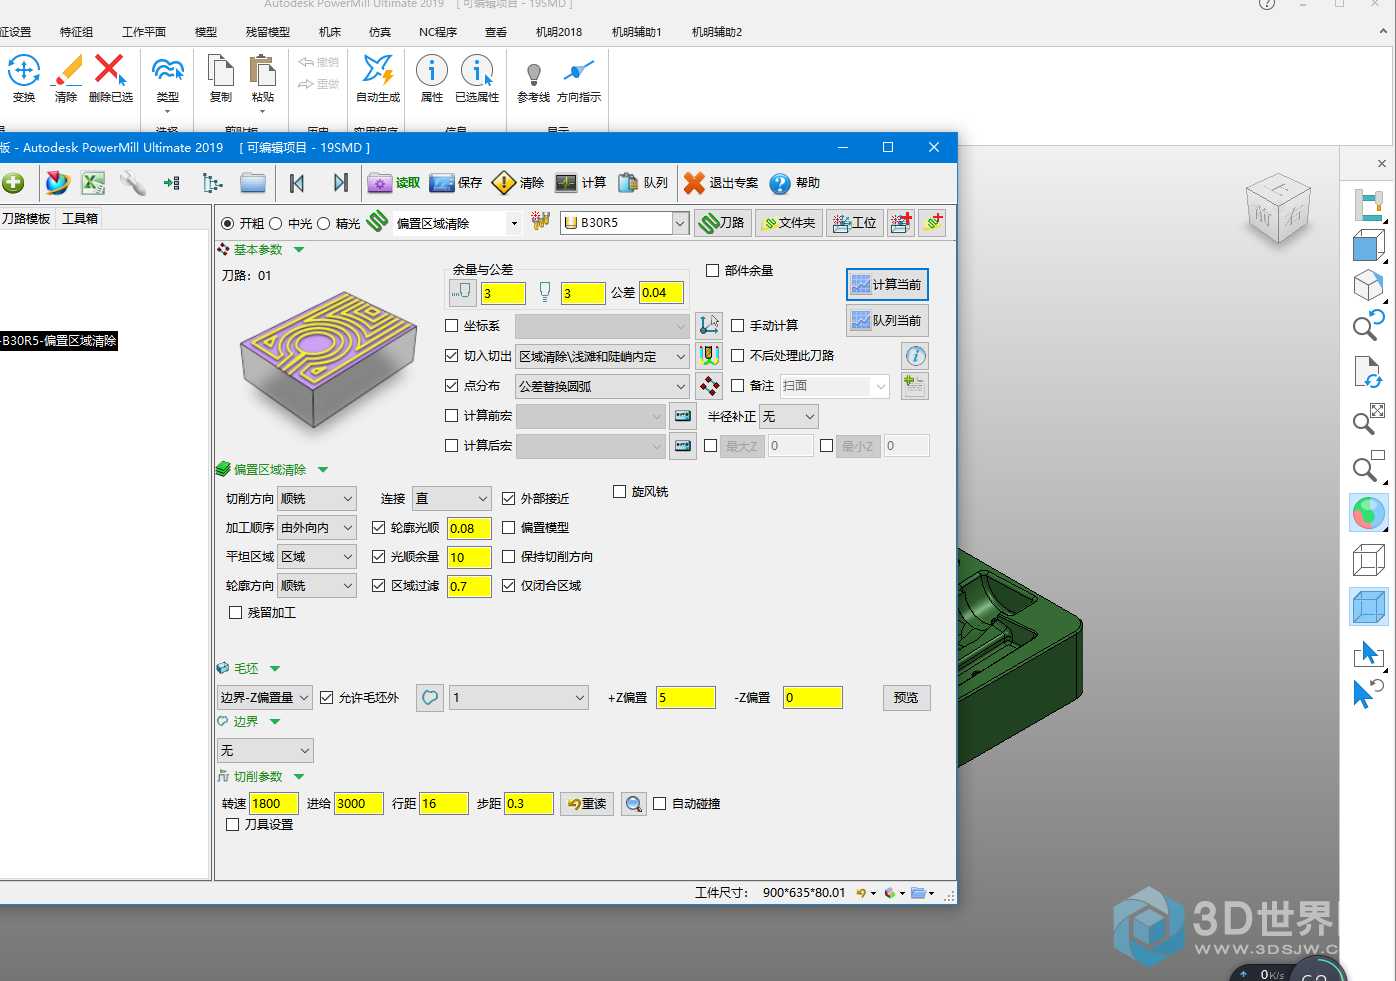Click the lead in/out settings icon

click(x=709, y=355)
